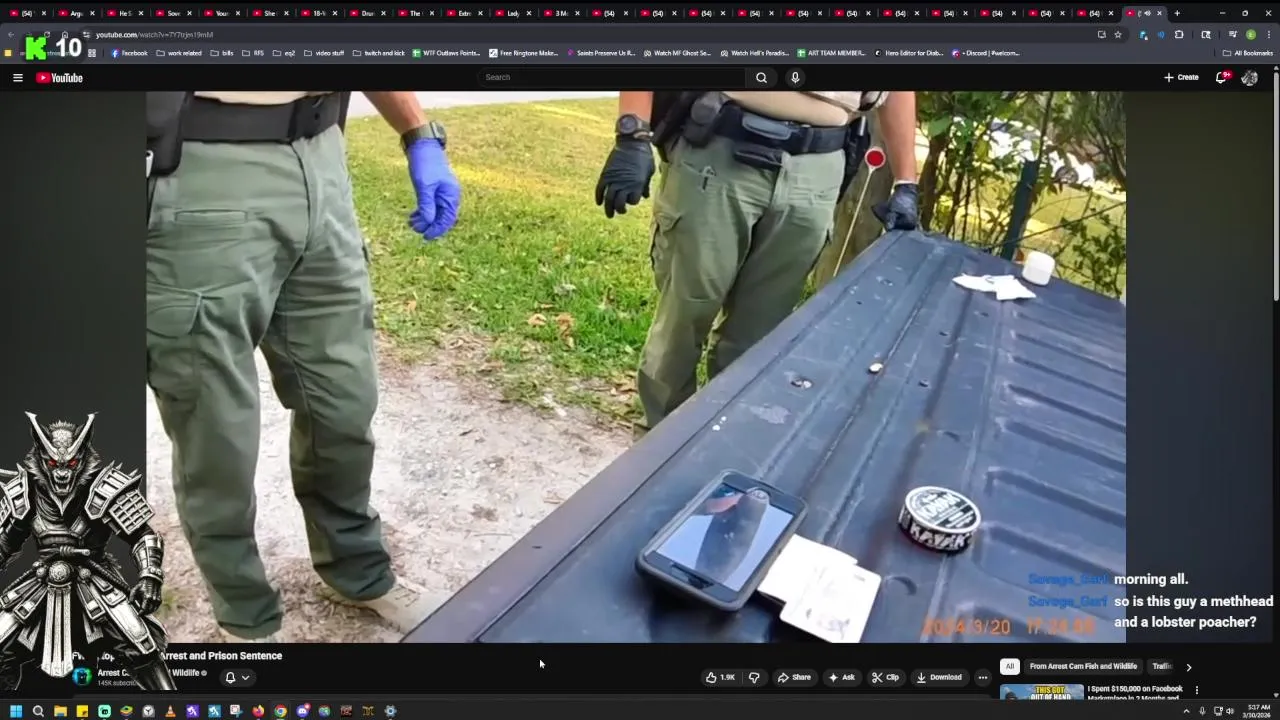
Task: Start voice search with the microphone
Action: pyautogui.click(x=795, y=77)
